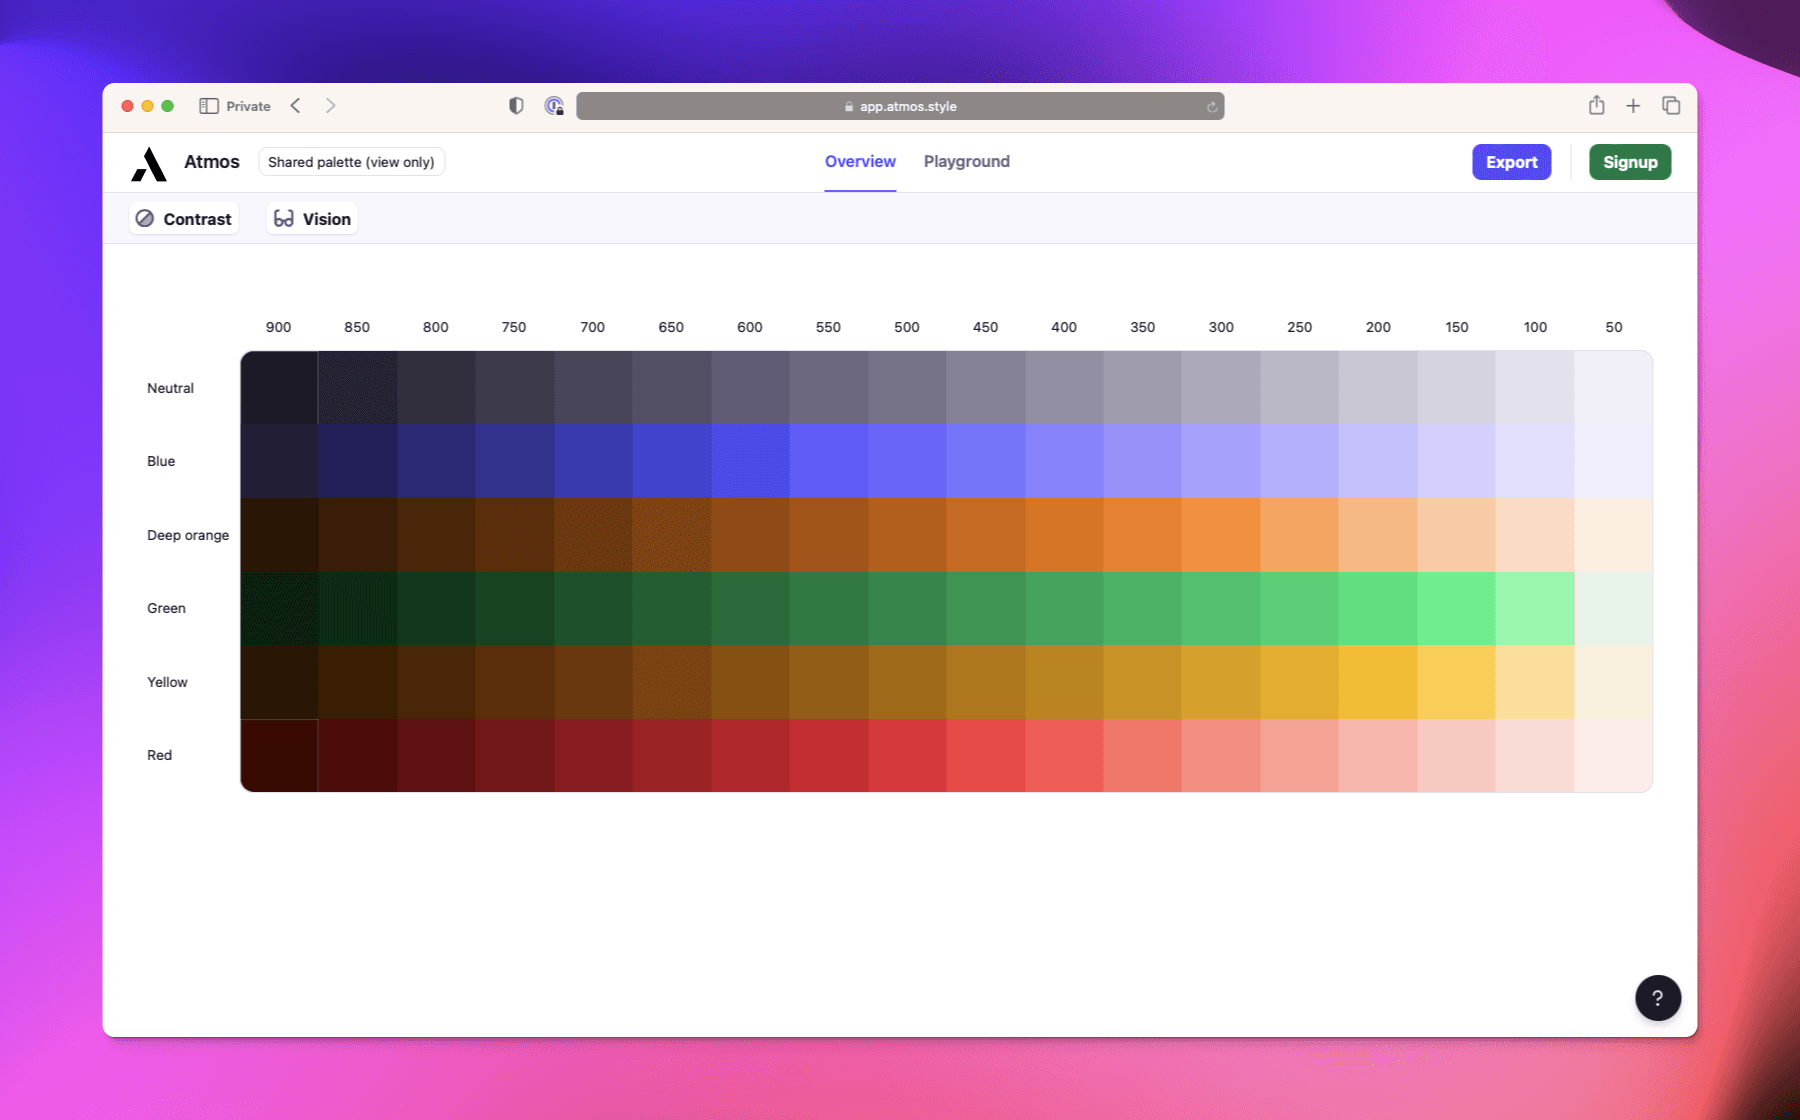The image size is (1800, 1120).
Task: Open a new browser tab with plus icon
Action: (1633, 105)
